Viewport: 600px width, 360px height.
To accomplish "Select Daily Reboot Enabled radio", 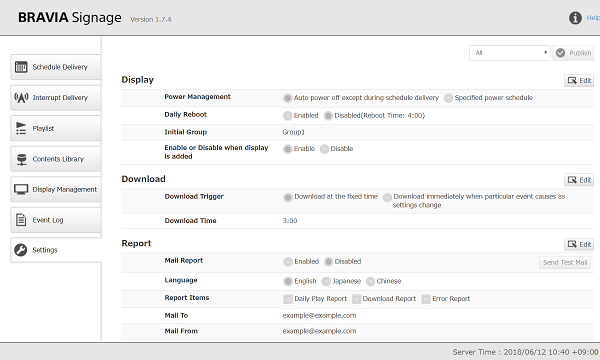I will pyautogui.click(x=288, y=116).
